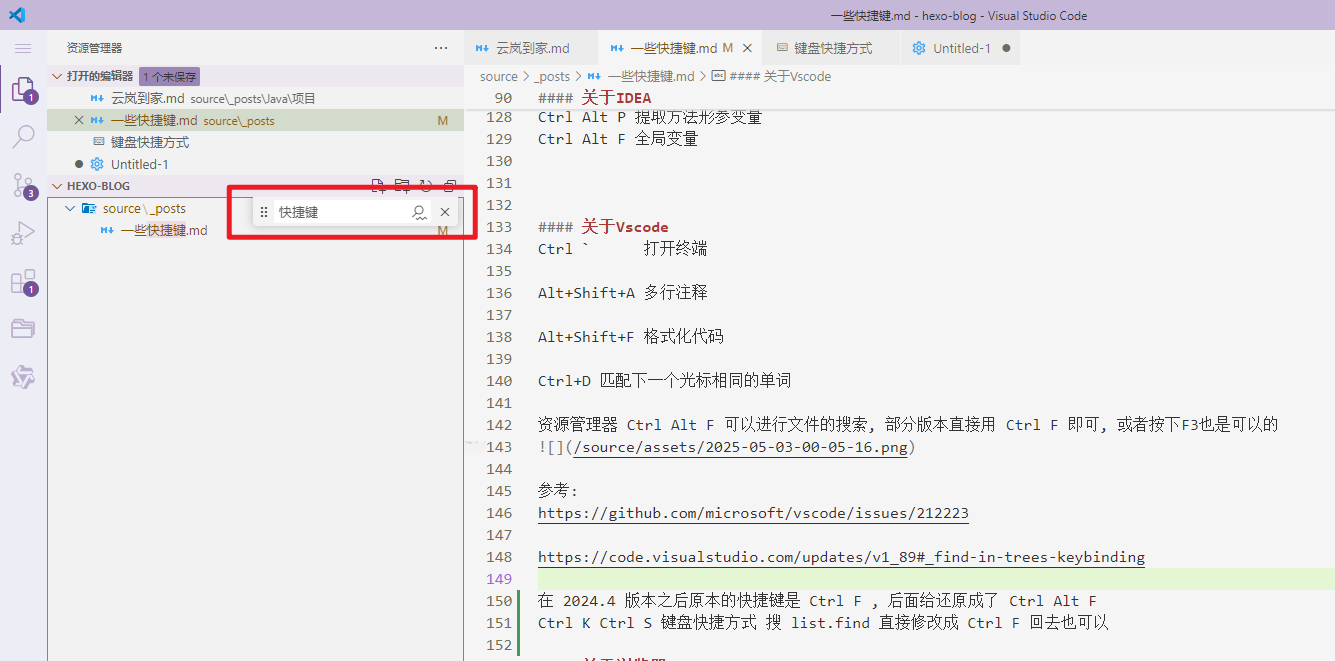Image resolution: width=1335 pixels, height=661 pixels.
Task: Click the find input containing 快捷键
Action: [x=341, y=212]
